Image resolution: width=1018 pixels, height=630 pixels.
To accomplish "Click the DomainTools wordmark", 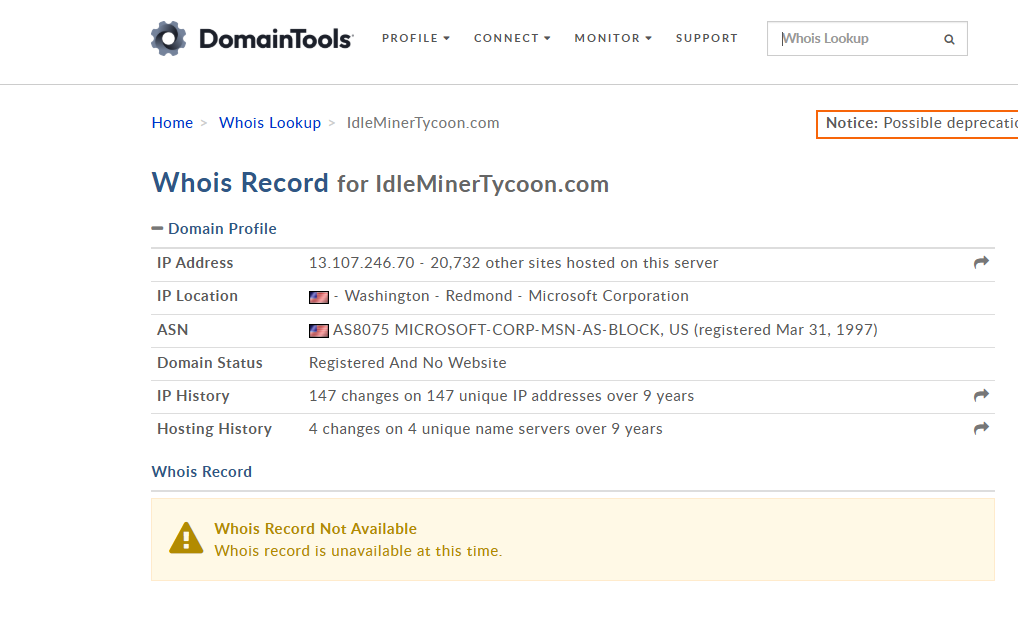I will [x=276, y=39].
